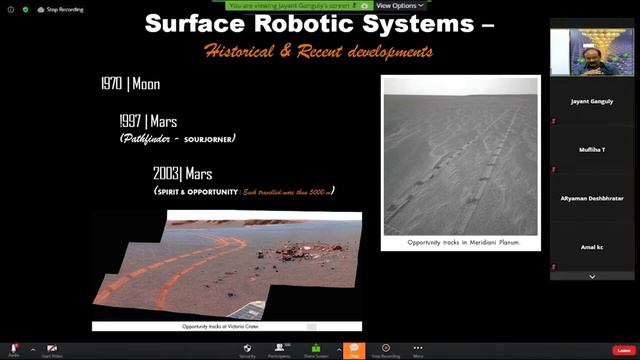640x360 pixels.
Task: Click the '1970 | Moon' text
Action: click(130, 84)
